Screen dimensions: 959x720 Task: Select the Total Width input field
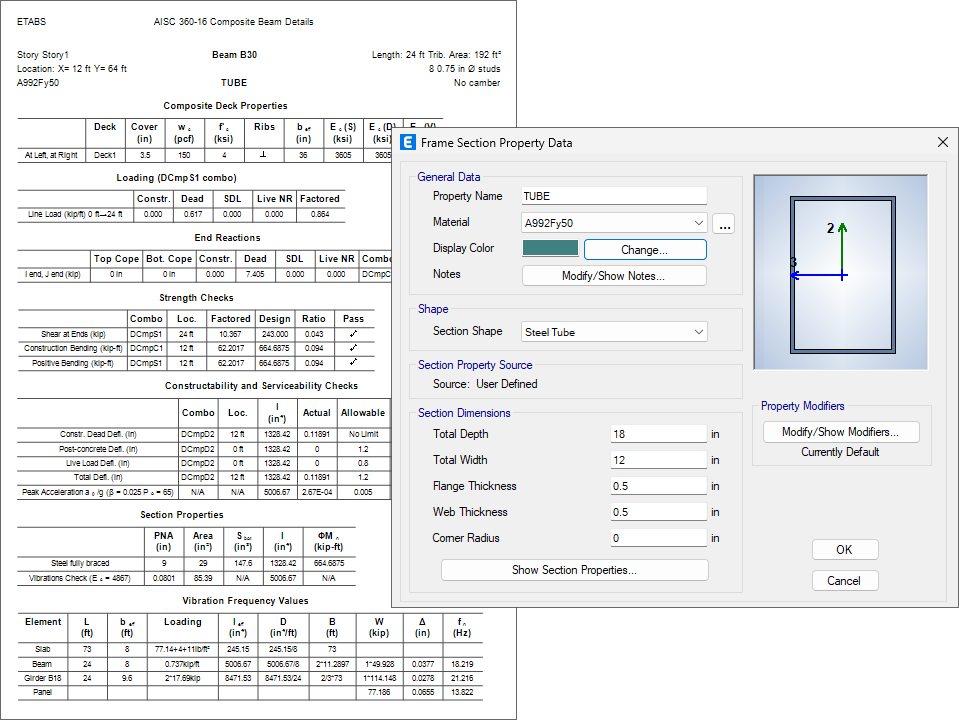pyautogui.click(x=658, y=461)
